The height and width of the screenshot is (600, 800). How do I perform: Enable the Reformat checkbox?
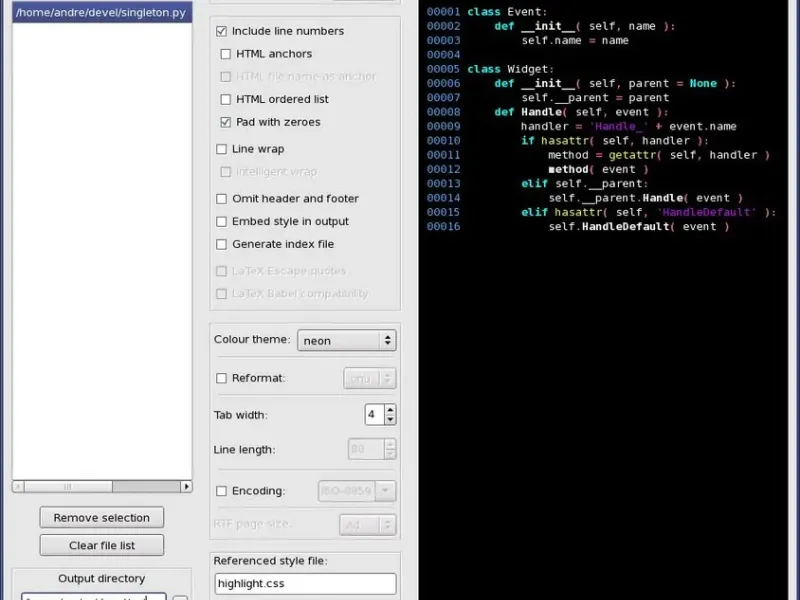[x=221, y=378]
